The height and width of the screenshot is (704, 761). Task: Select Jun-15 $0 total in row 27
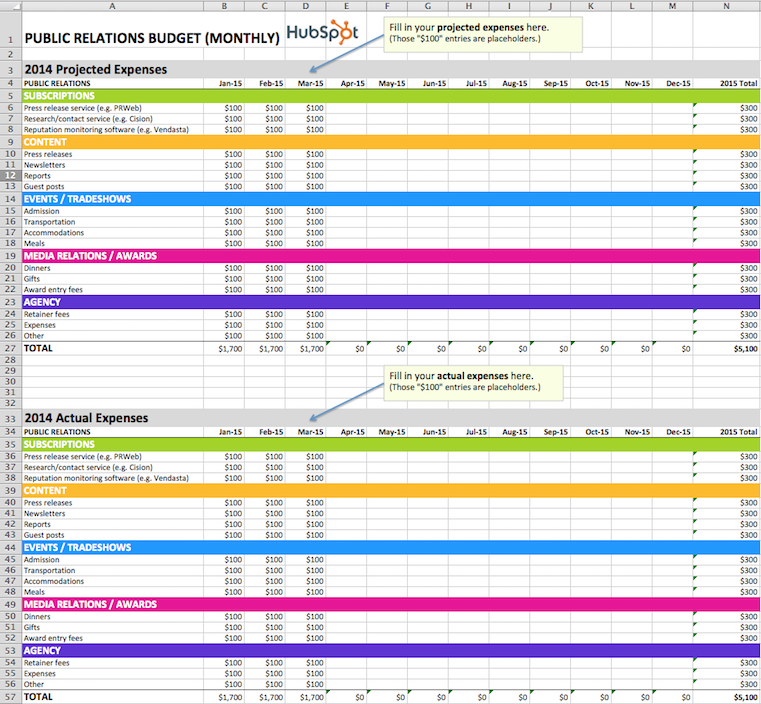click(441, 348)
